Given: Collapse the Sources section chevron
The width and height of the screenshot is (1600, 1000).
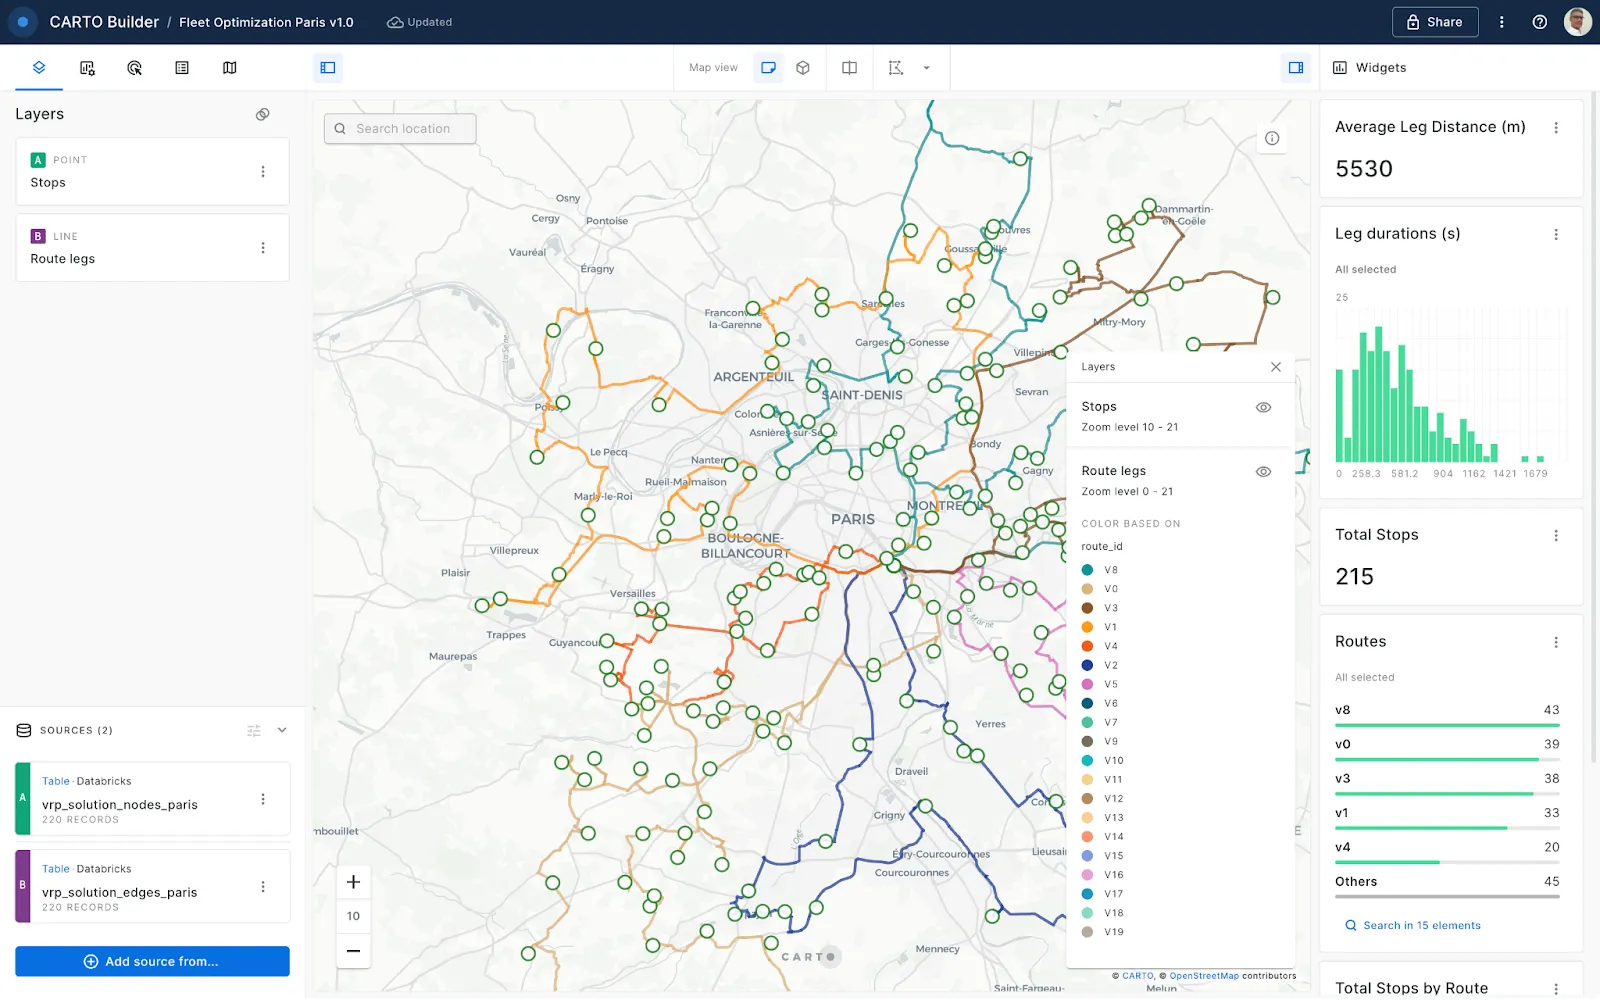Looking at the screenshot, I should point(281,730).
